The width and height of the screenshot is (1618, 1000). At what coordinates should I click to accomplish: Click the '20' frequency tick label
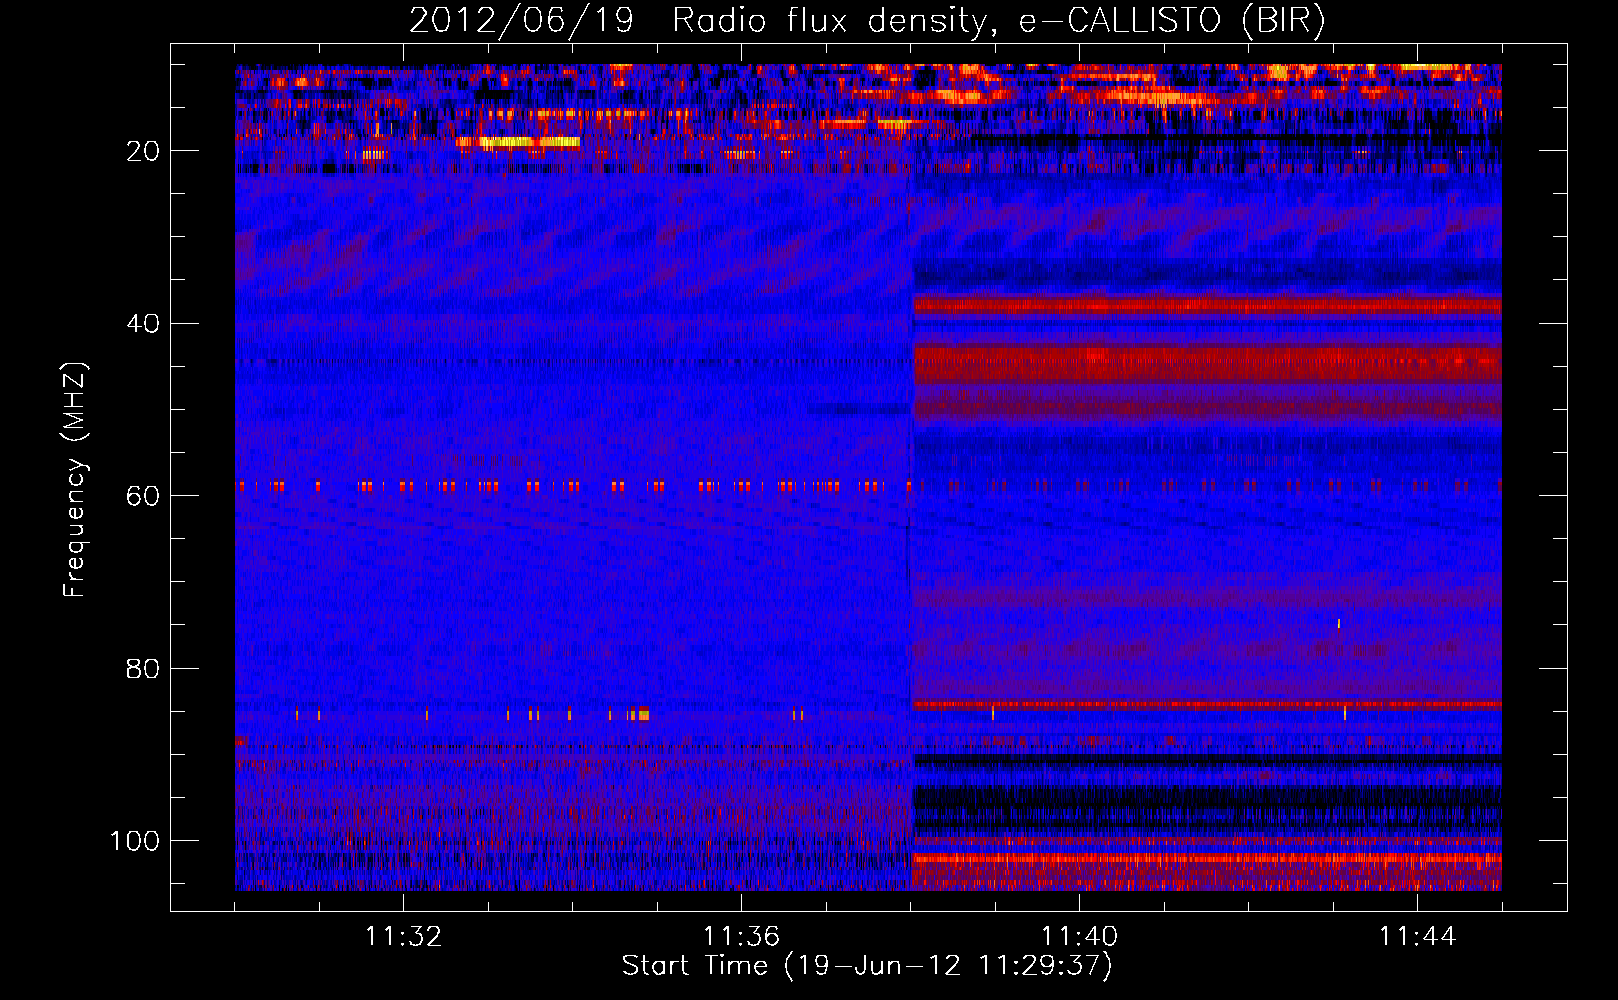click(x=143, y=151)
